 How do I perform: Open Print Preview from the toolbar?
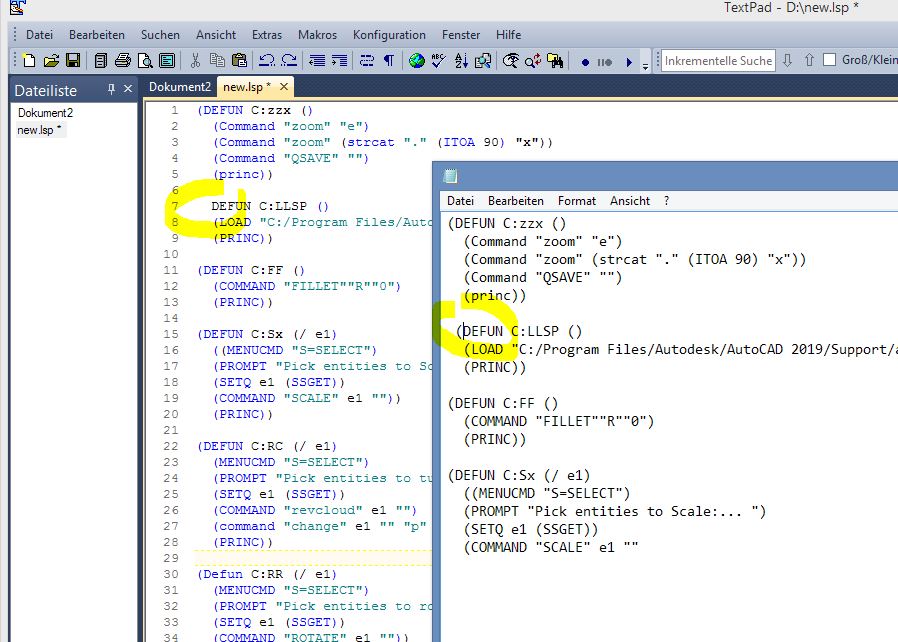coord(144,60)
